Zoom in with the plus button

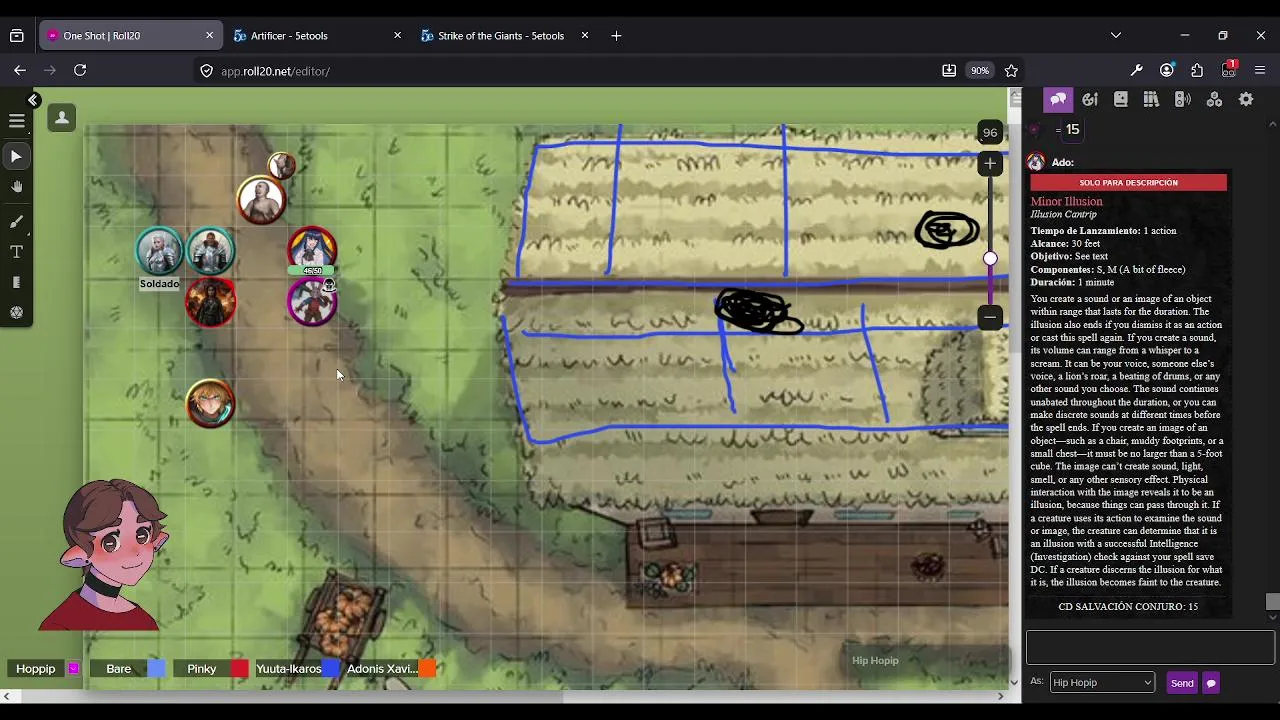coord(990,163)
